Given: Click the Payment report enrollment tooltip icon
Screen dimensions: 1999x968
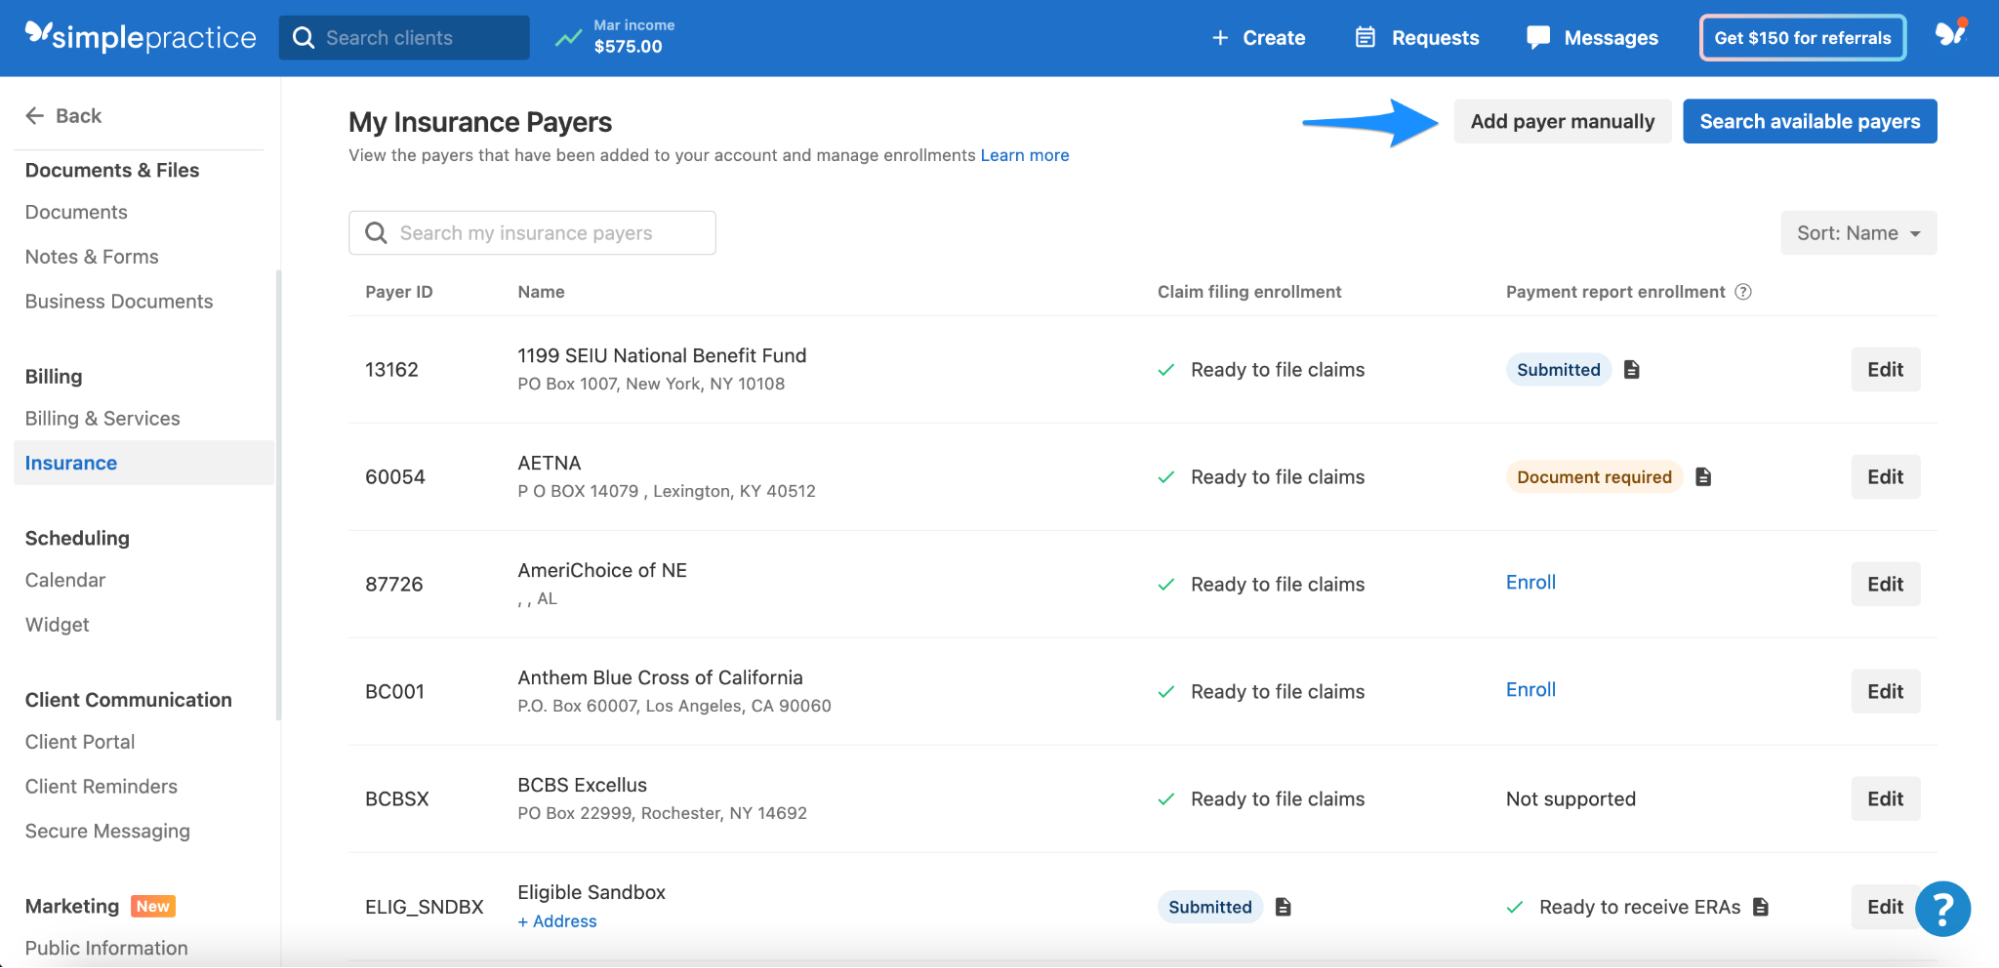Looking at the screenshot, I should click(x=1744, y=291).
